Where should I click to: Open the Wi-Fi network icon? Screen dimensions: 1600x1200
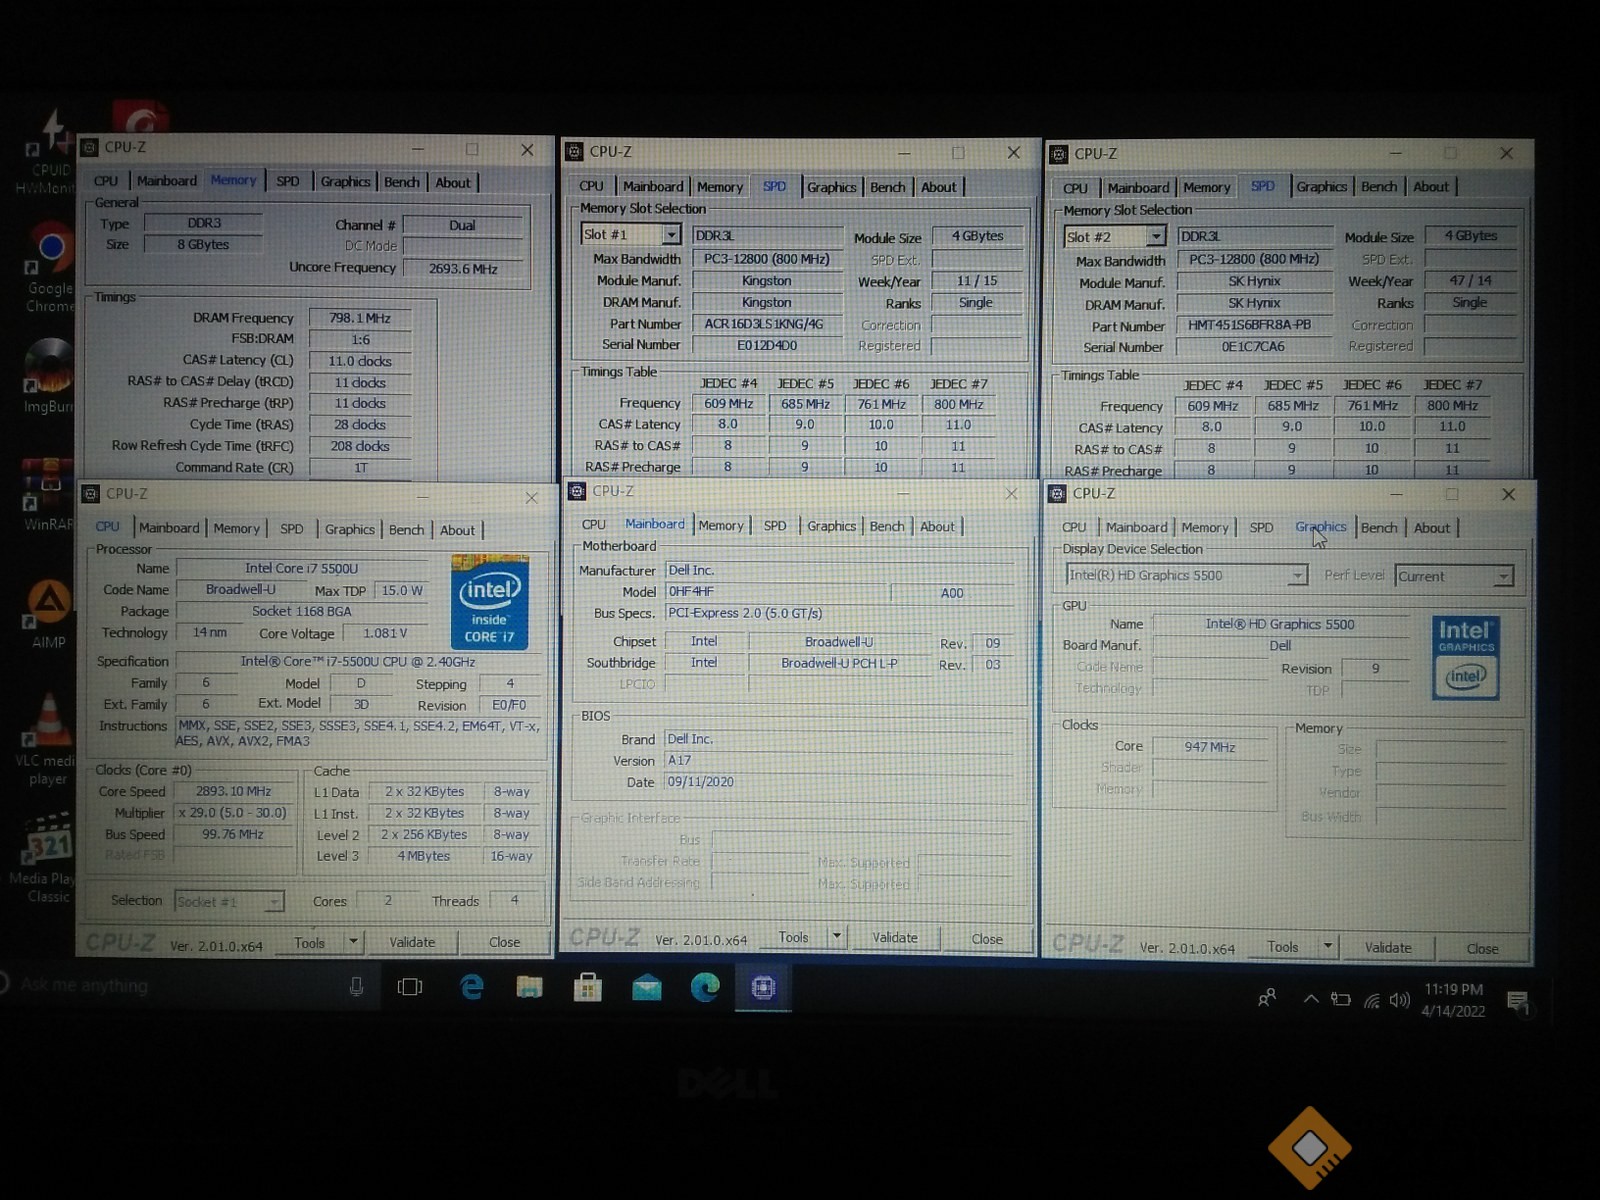1372,1000
